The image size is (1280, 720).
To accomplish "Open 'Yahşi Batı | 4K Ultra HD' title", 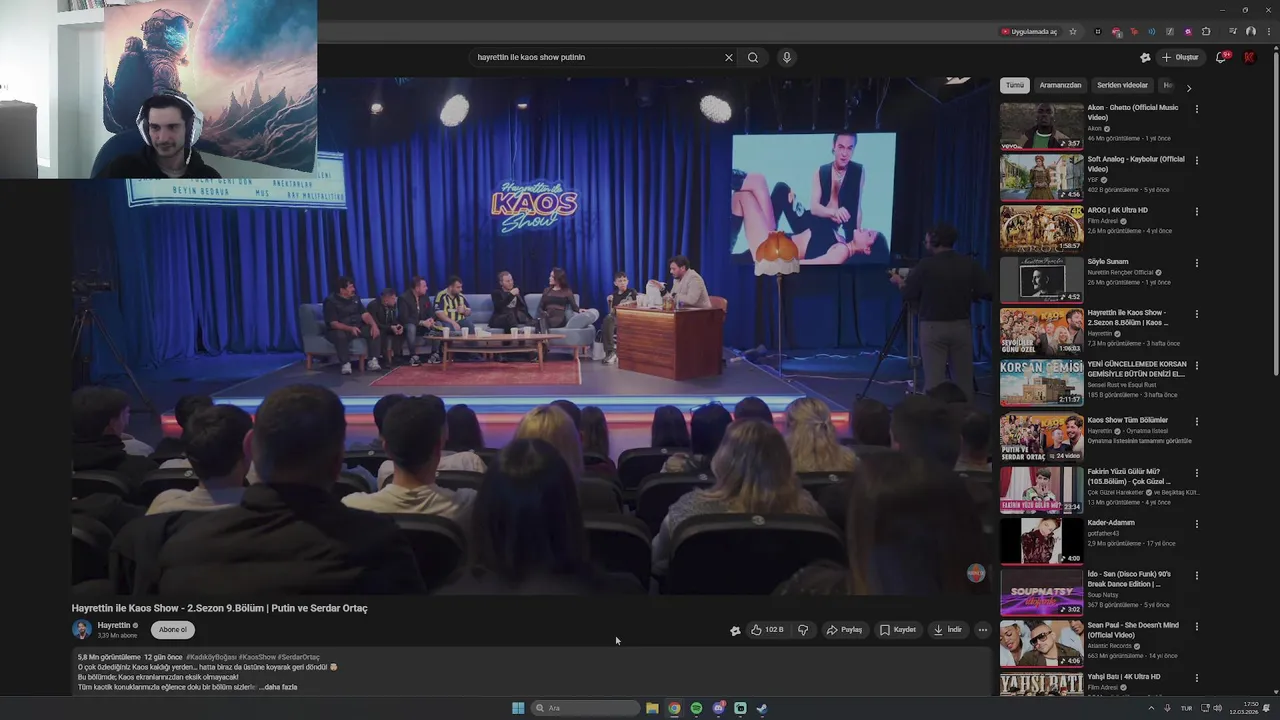I will tap(1124, 677).
